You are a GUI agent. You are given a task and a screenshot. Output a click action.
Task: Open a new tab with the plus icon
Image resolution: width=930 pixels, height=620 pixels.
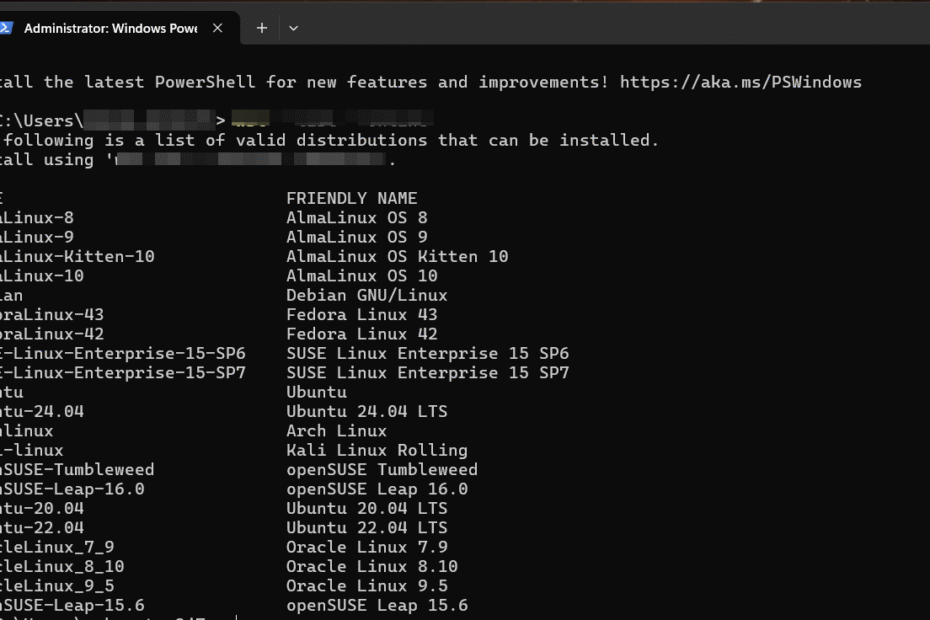pyautogui.click(x=261, y=28)
